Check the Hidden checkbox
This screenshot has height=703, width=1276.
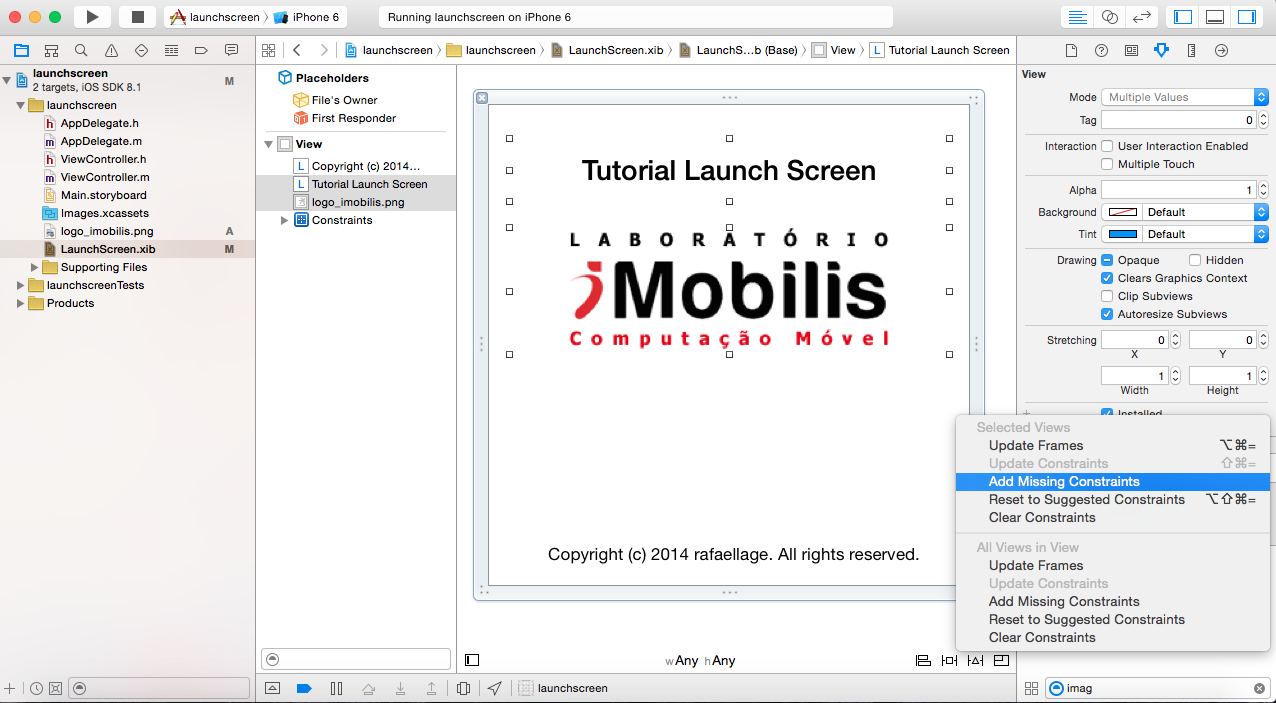tap(1195, 260)
